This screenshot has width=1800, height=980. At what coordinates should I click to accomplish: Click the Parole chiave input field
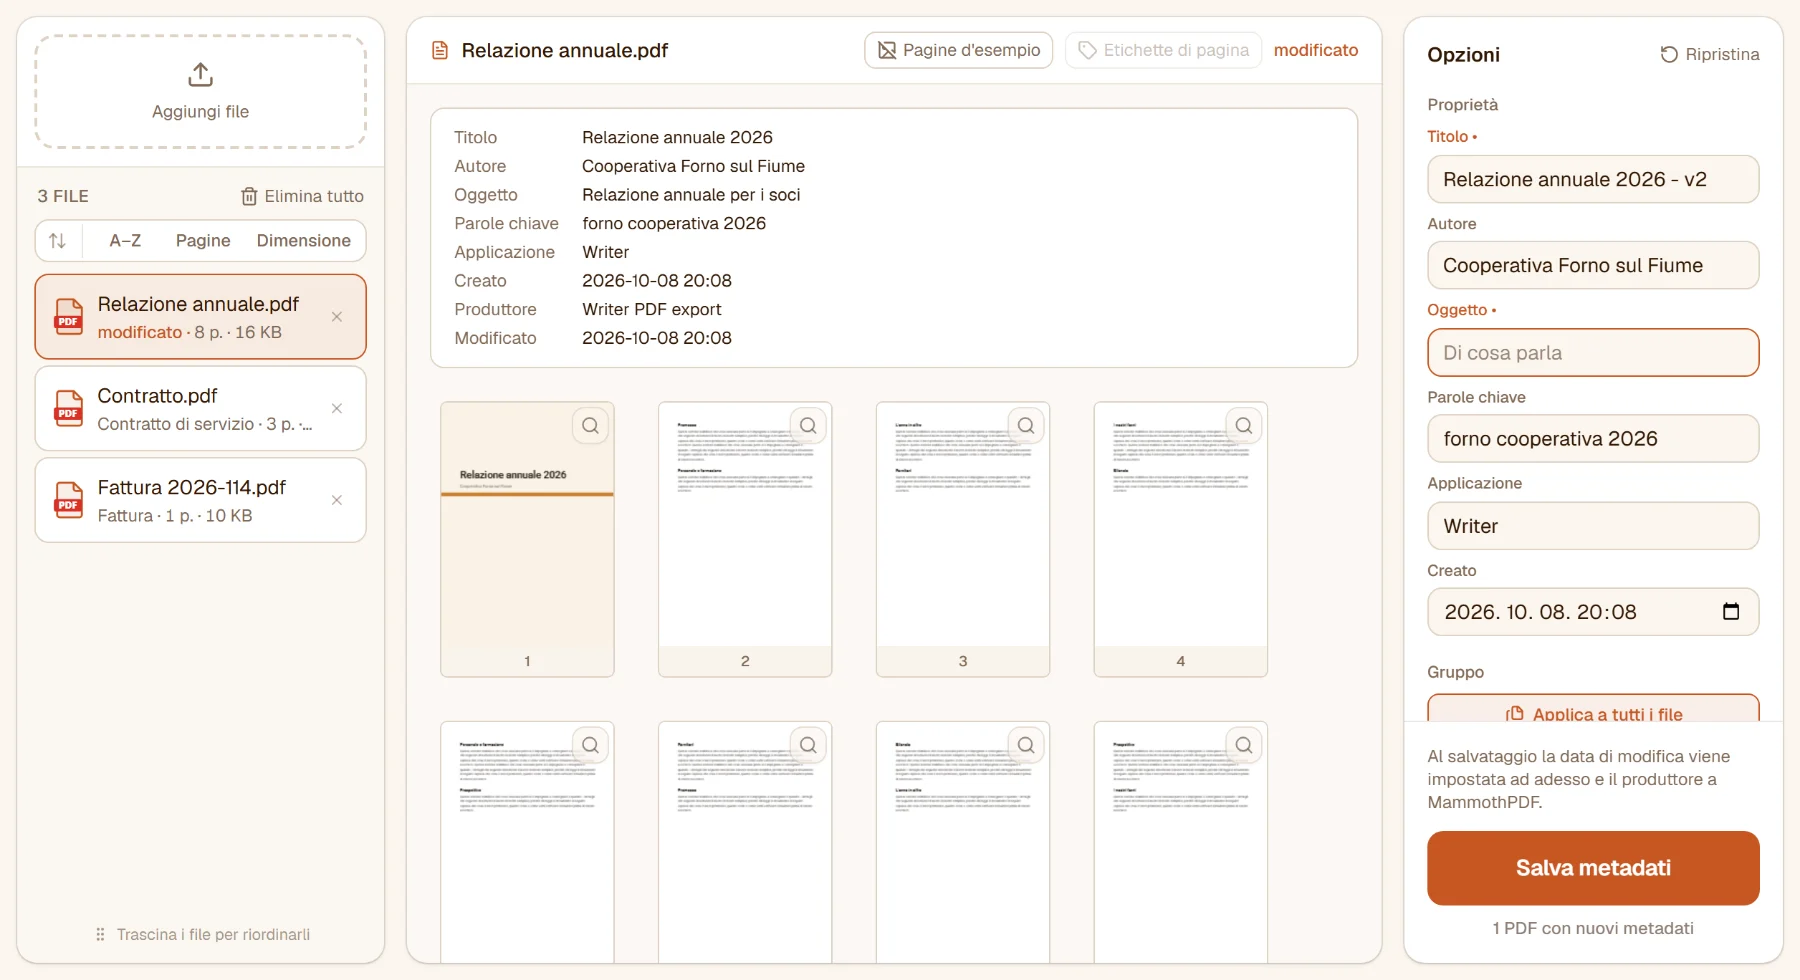point(1593,439)
